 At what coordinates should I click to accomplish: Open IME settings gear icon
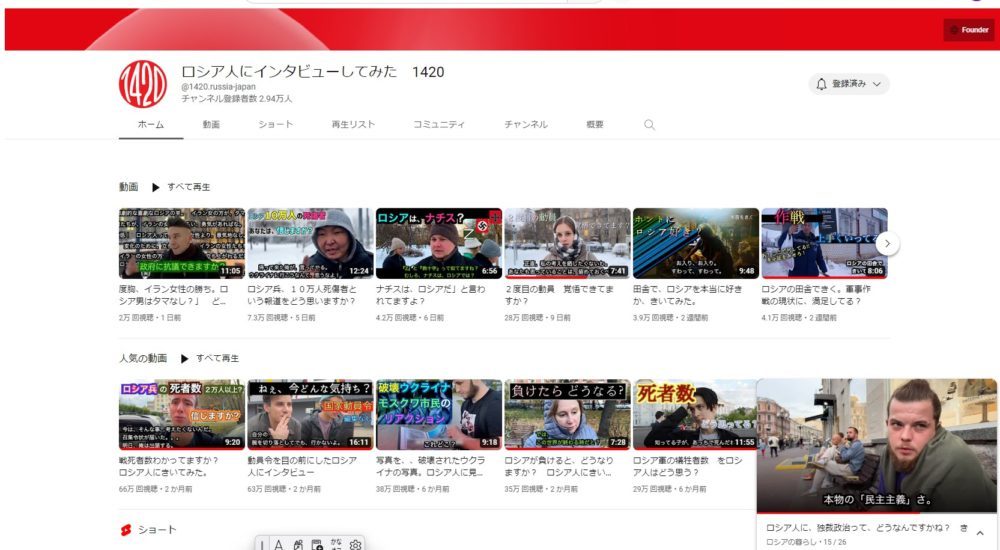pyautogui.click(x=355, y=544)
